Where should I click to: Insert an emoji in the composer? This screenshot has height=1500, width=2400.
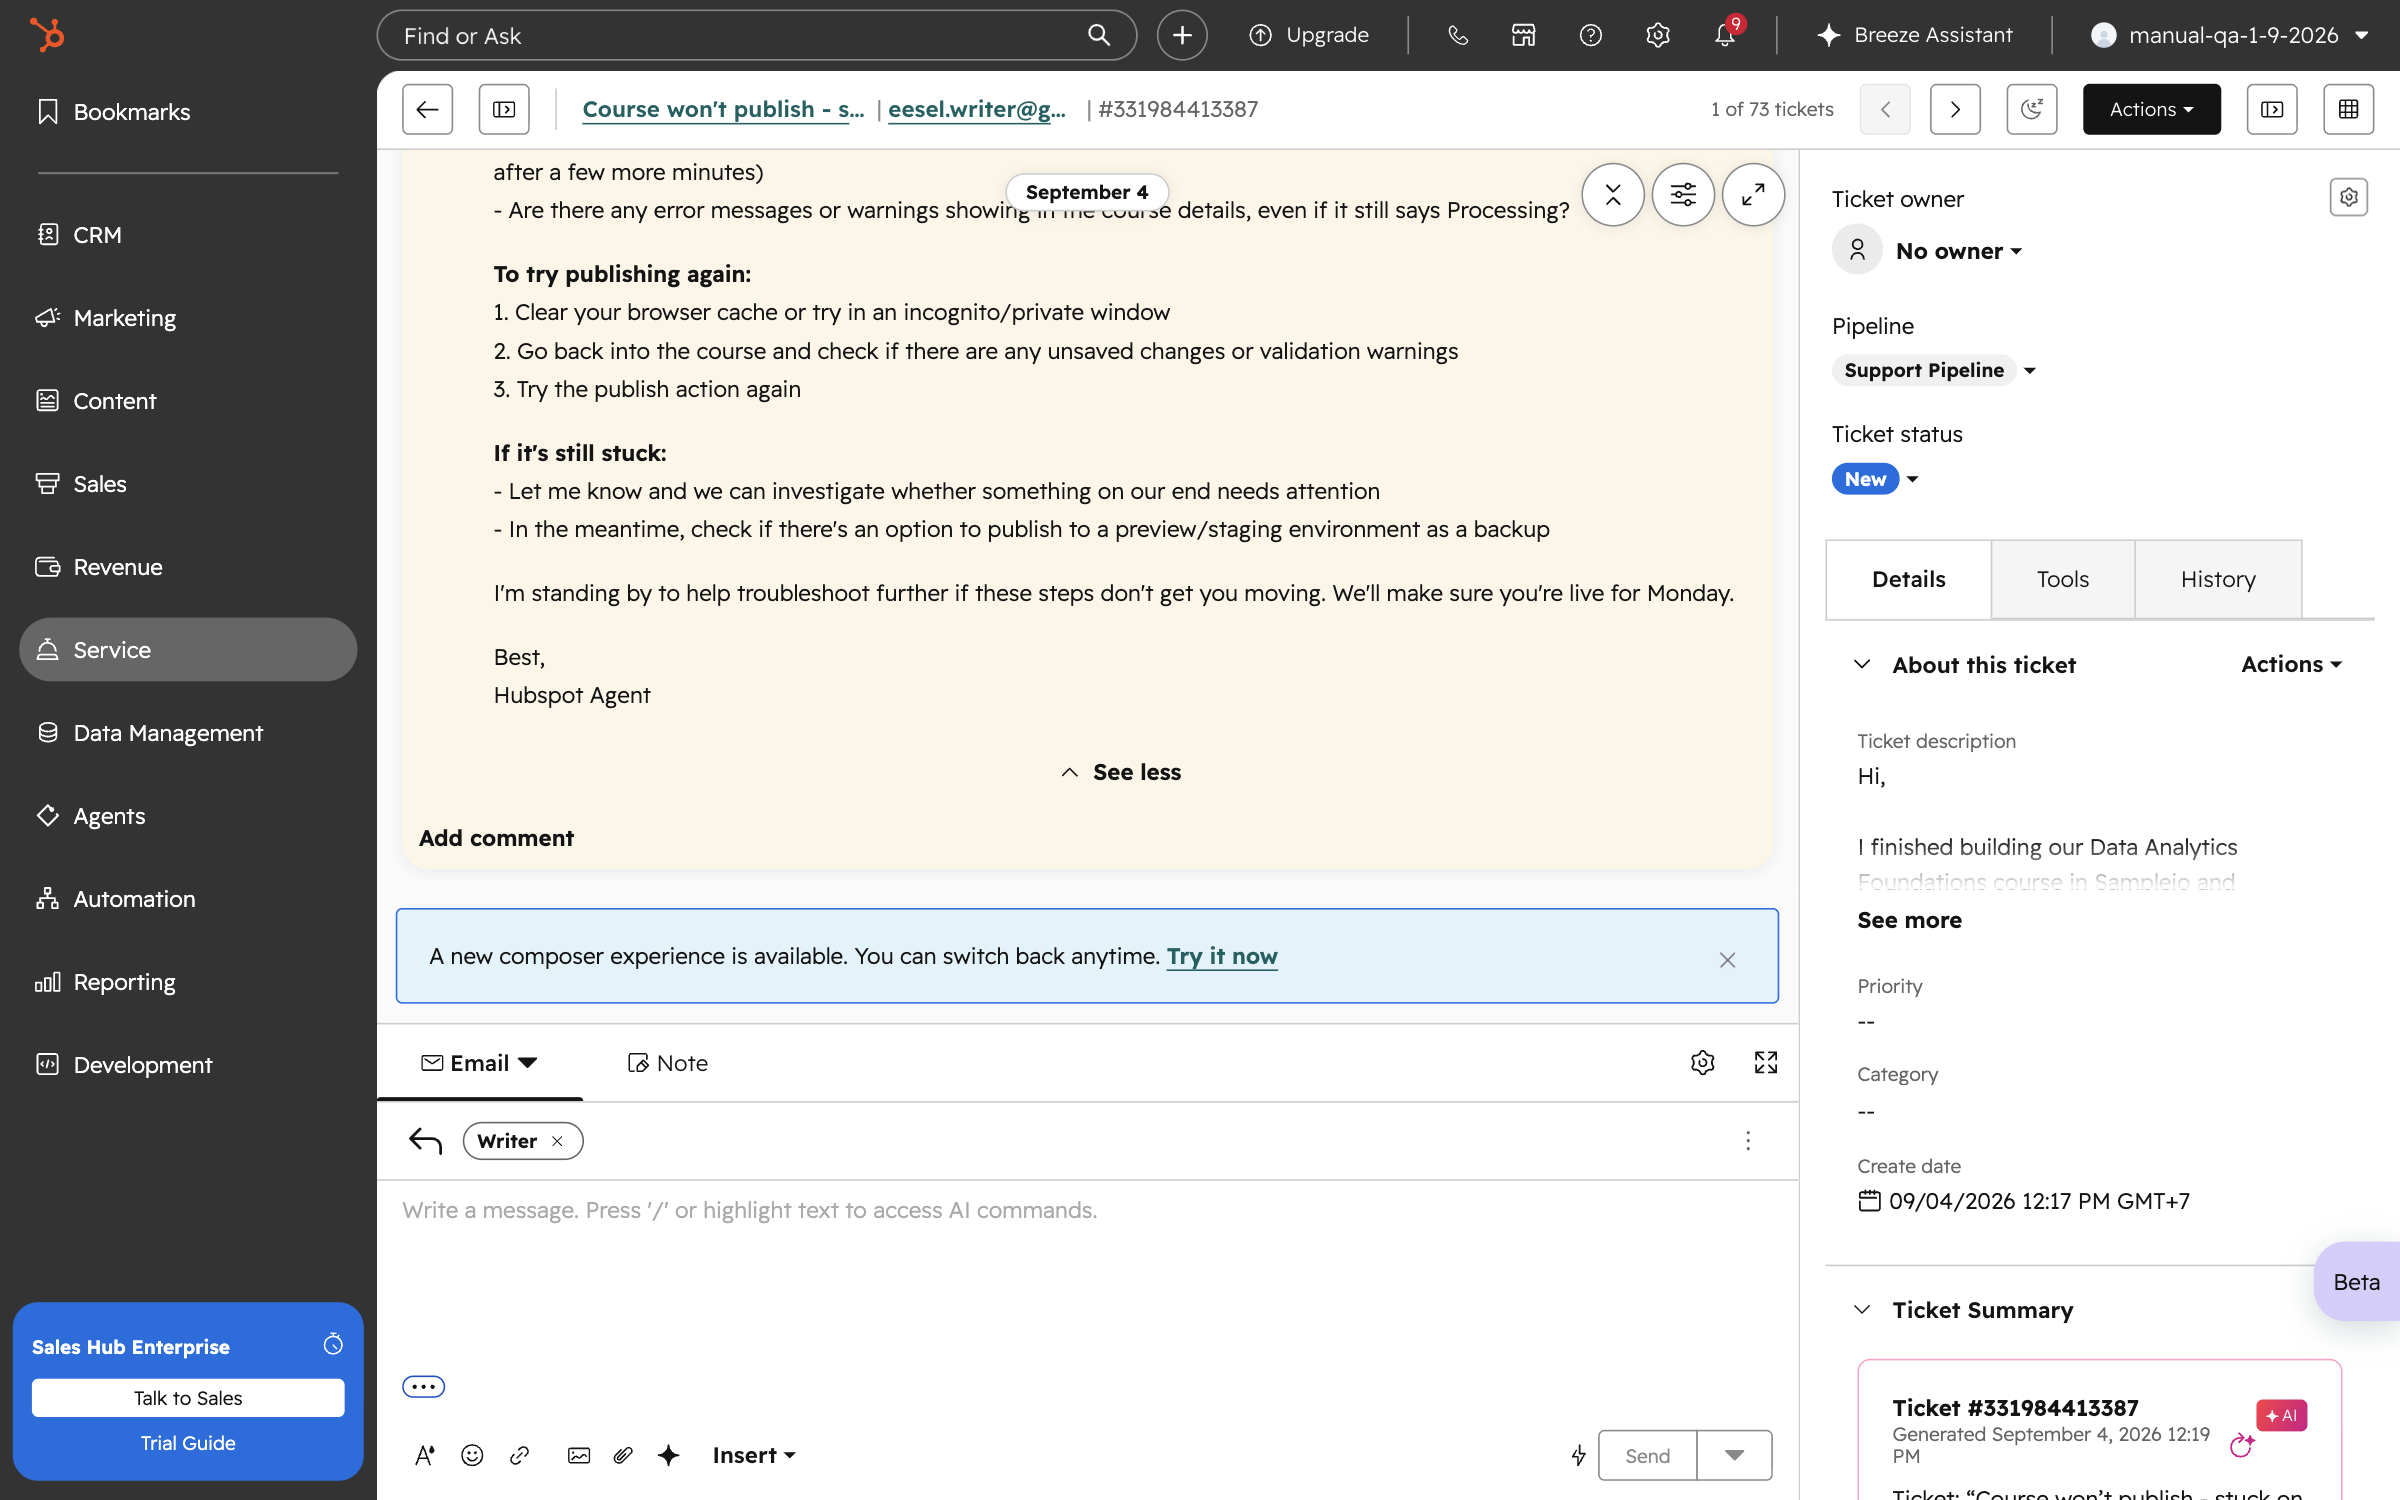[472, 1455]
